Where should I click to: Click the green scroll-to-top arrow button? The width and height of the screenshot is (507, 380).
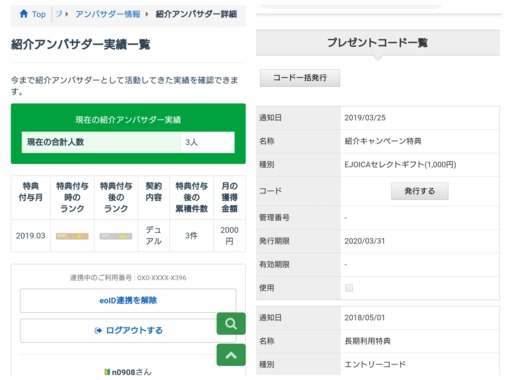click(231, 355)
